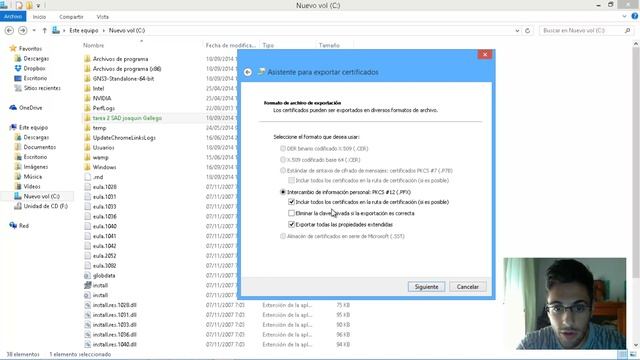Screen dimensions: 640x360
Task: Go up one folder level arrow
Action: coord(44,31)
